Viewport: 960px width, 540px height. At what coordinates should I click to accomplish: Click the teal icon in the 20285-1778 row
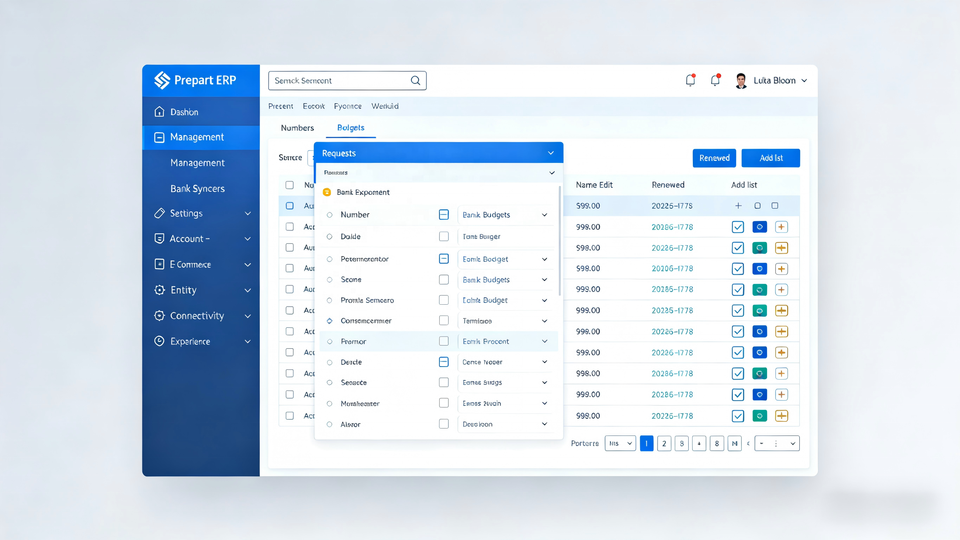[759, 290]
